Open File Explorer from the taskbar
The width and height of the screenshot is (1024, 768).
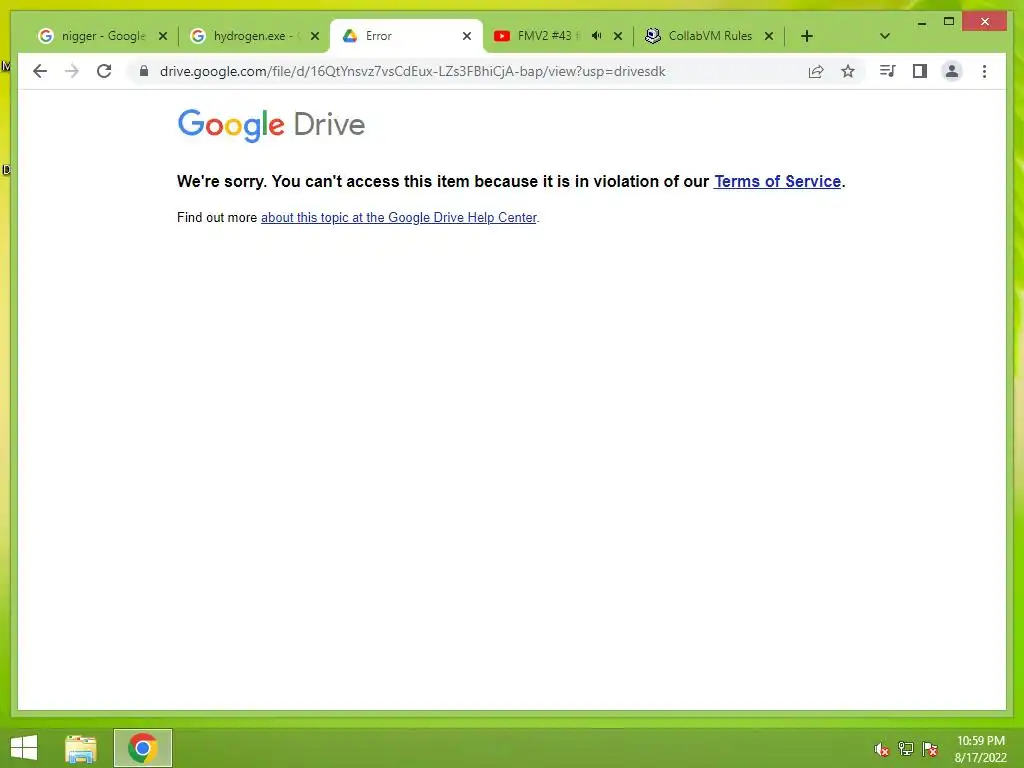(x=81, y=748)
